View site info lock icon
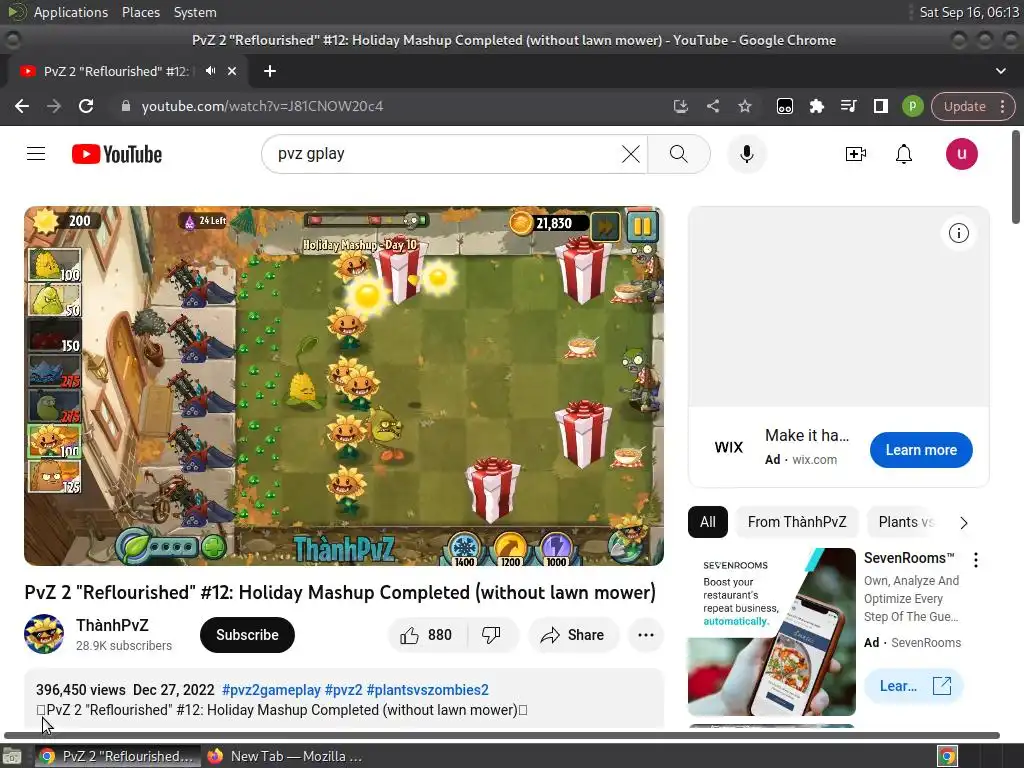 (x=126, y=106)
